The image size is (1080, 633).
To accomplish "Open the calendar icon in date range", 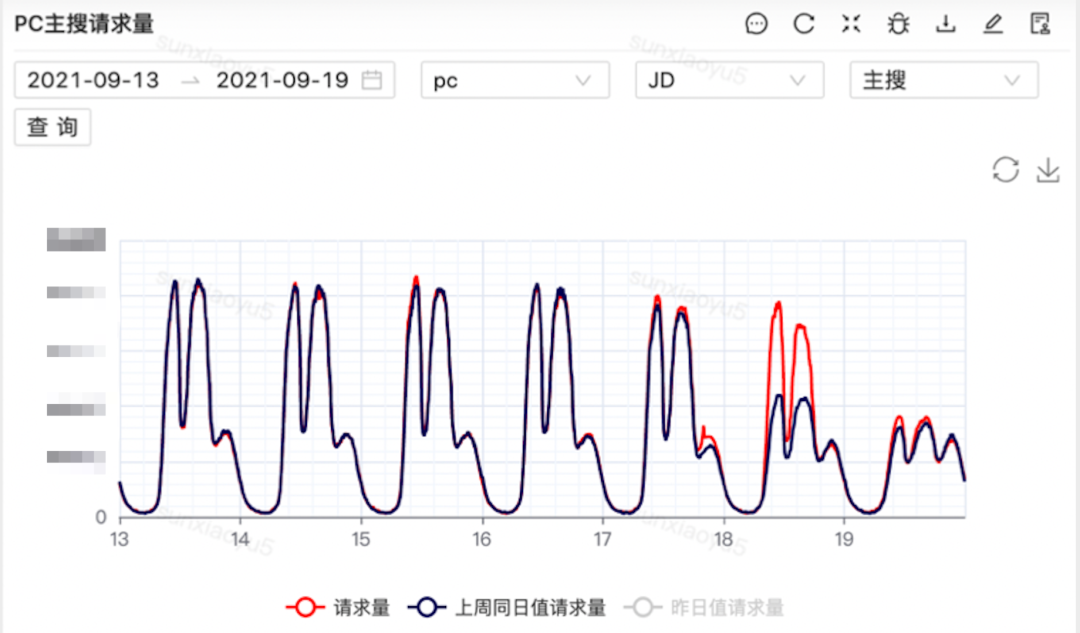I will click(x=372, y=80).
